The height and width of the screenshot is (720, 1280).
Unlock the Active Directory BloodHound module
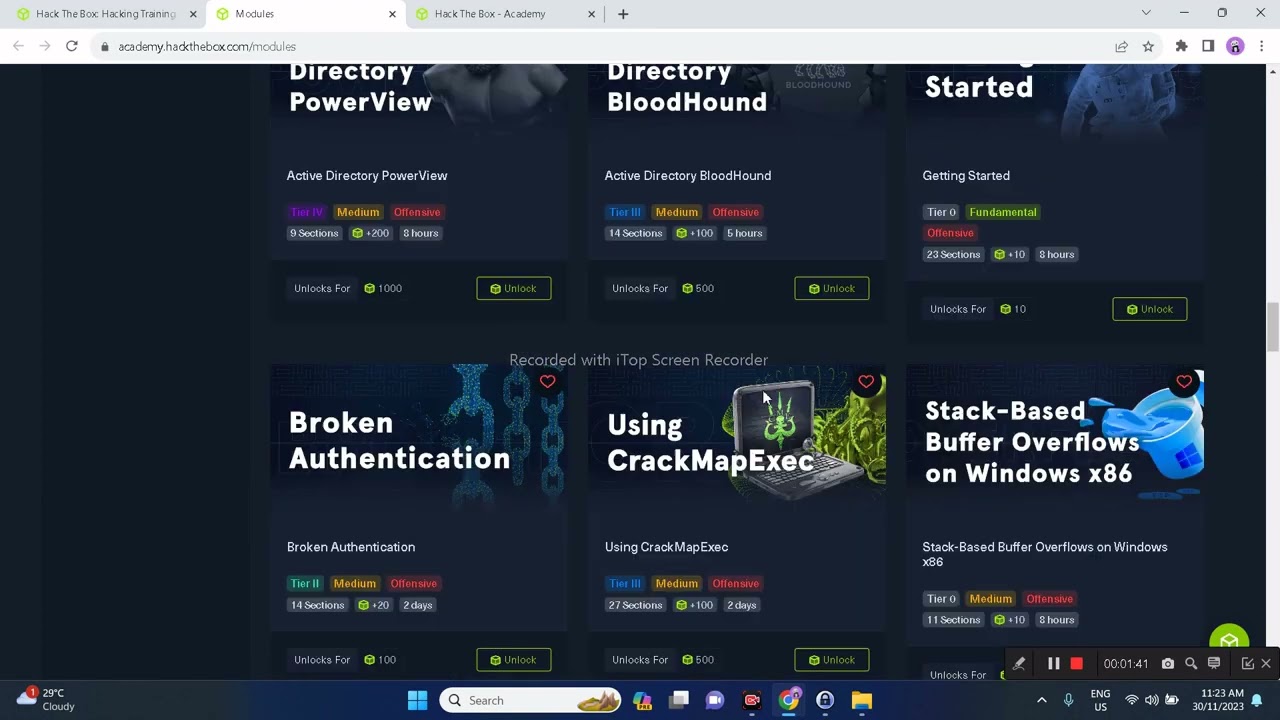[831, 288]
